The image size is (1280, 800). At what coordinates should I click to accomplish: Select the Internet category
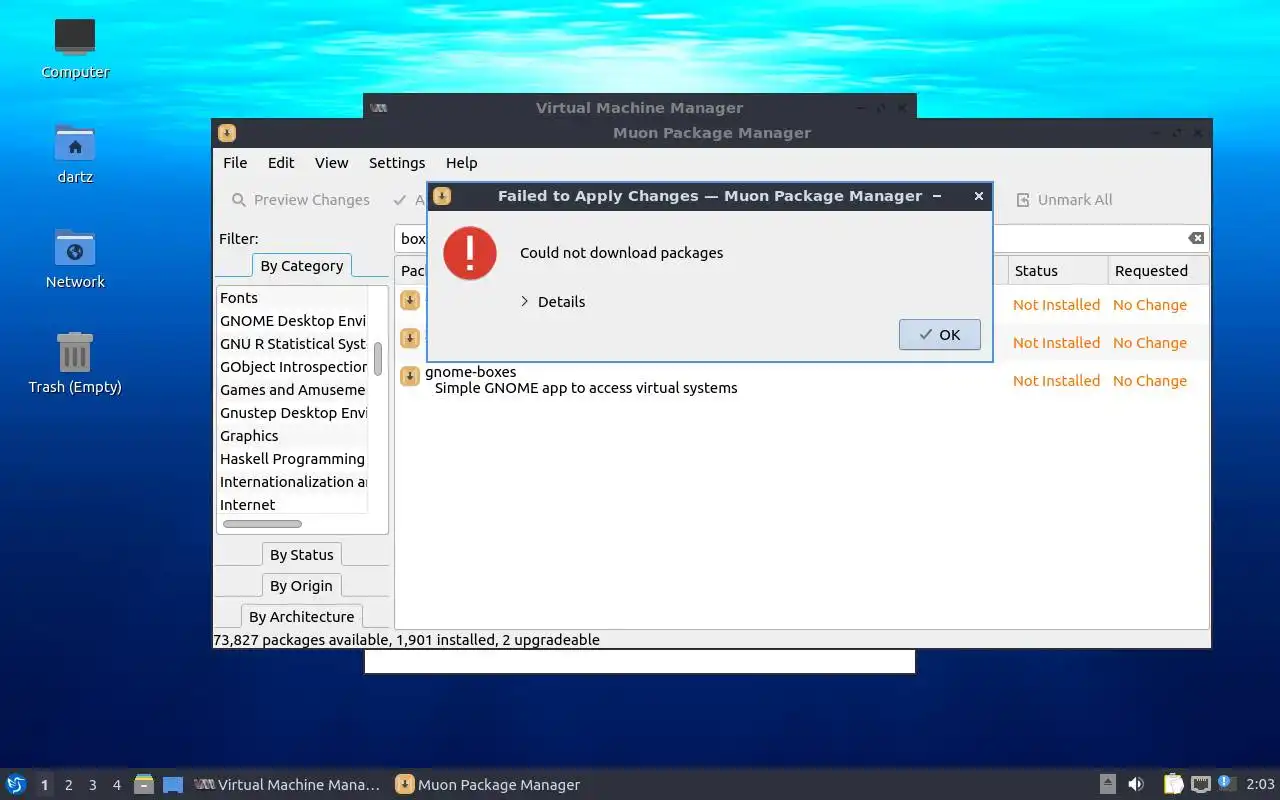[292, 505]
